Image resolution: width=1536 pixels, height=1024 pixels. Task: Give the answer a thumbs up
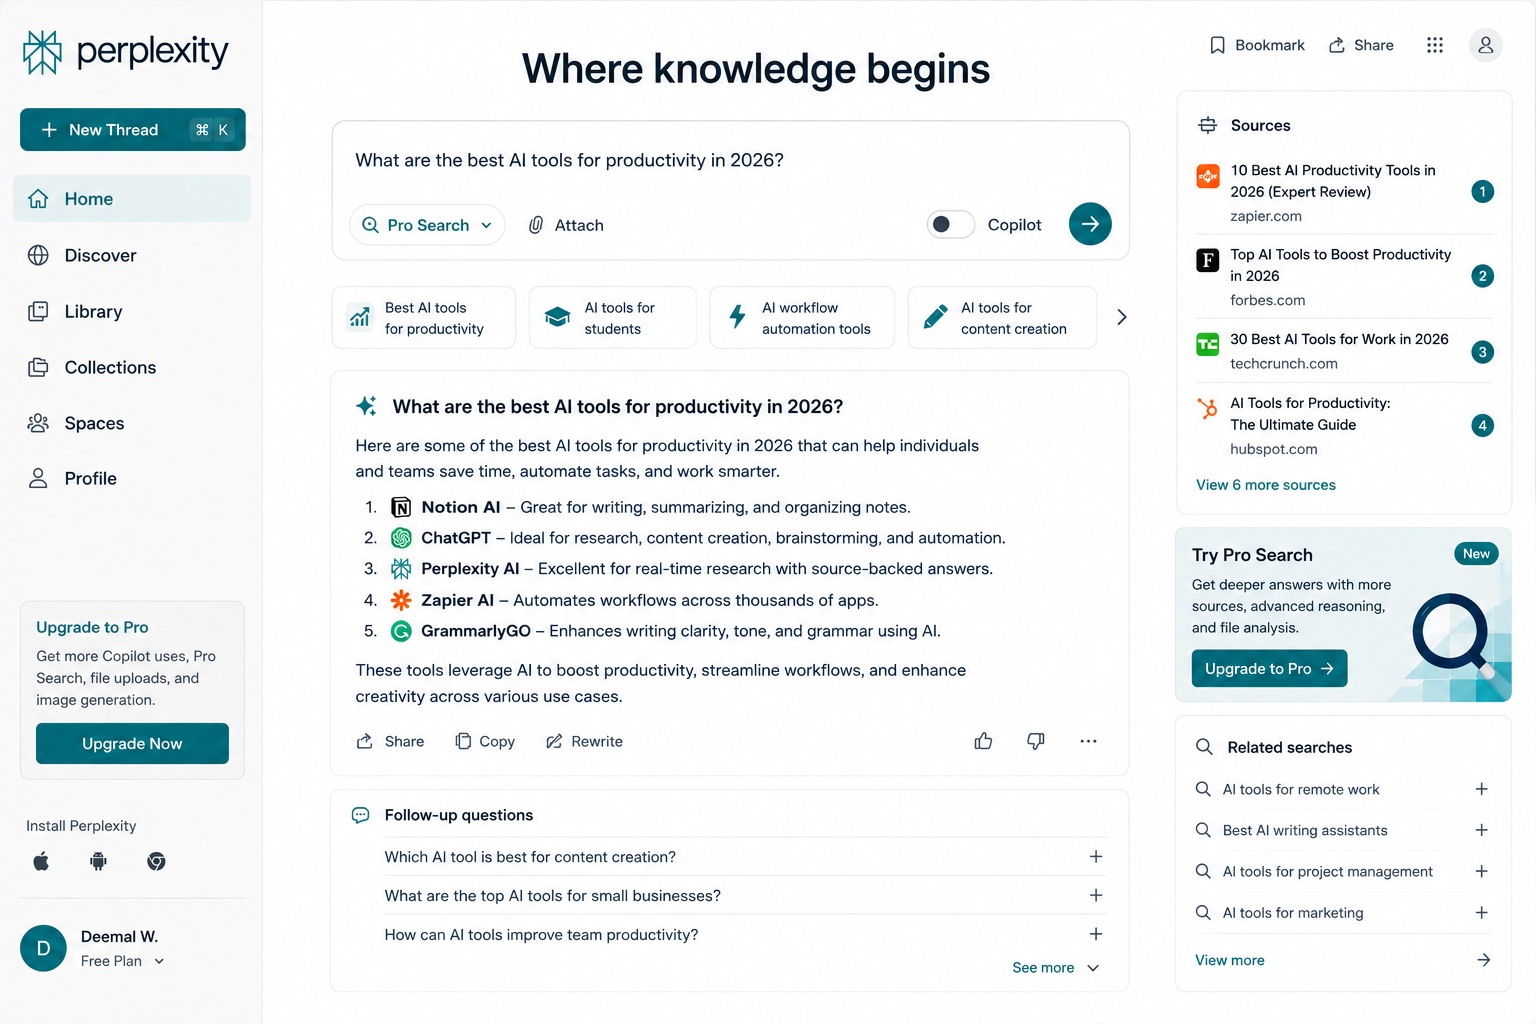(x=983, y=741)
